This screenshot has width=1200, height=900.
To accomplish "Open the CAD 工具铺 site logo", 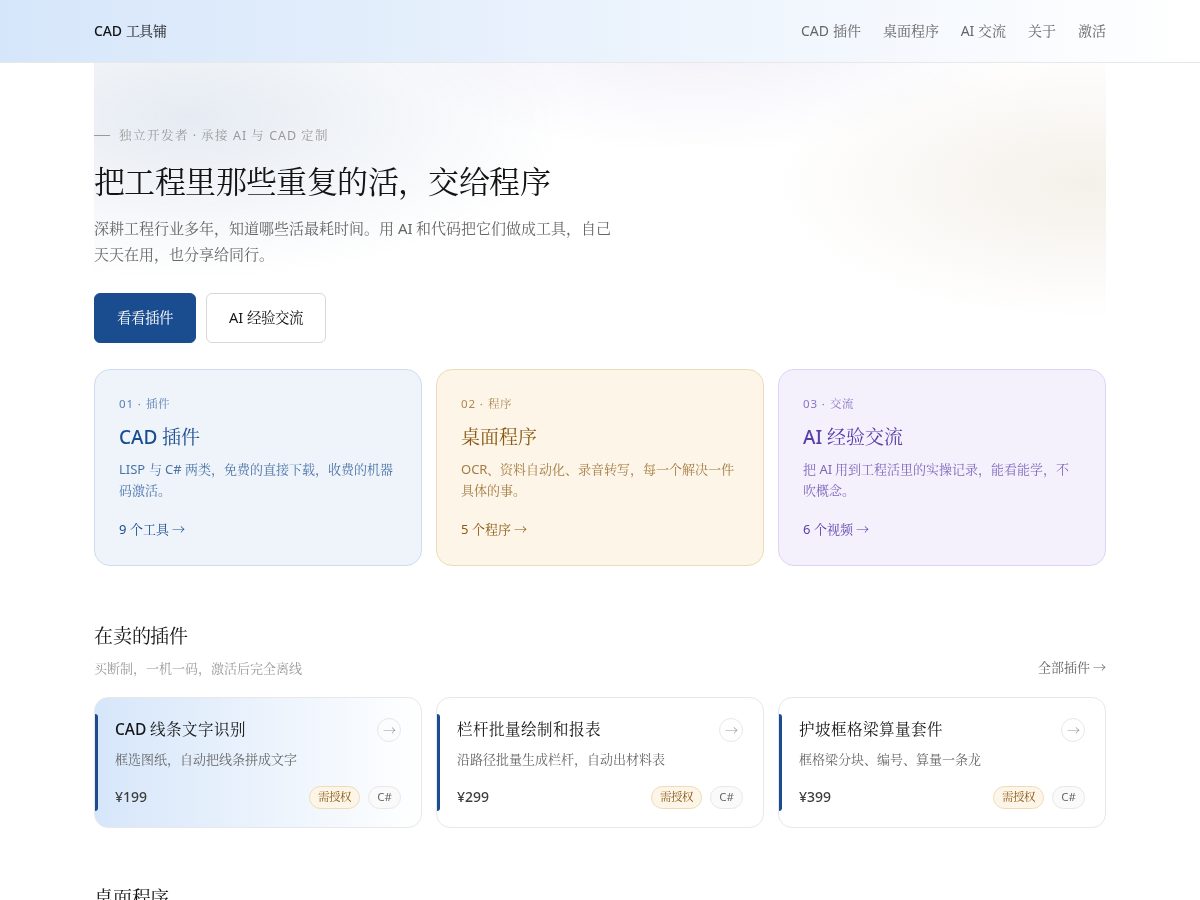I will coord(130,31).
